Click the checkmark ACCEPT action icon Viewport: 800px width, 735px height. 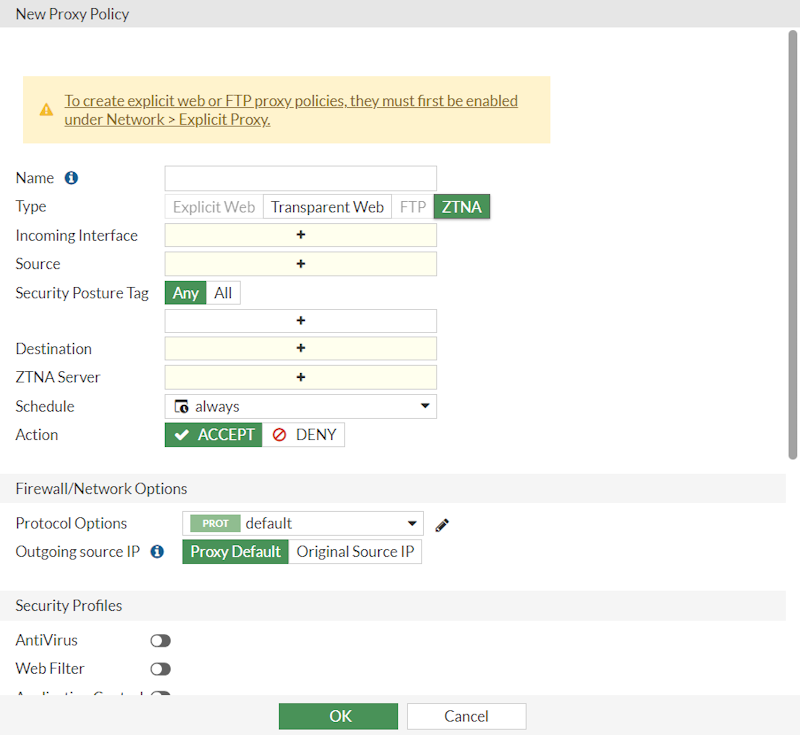point(181,434)
